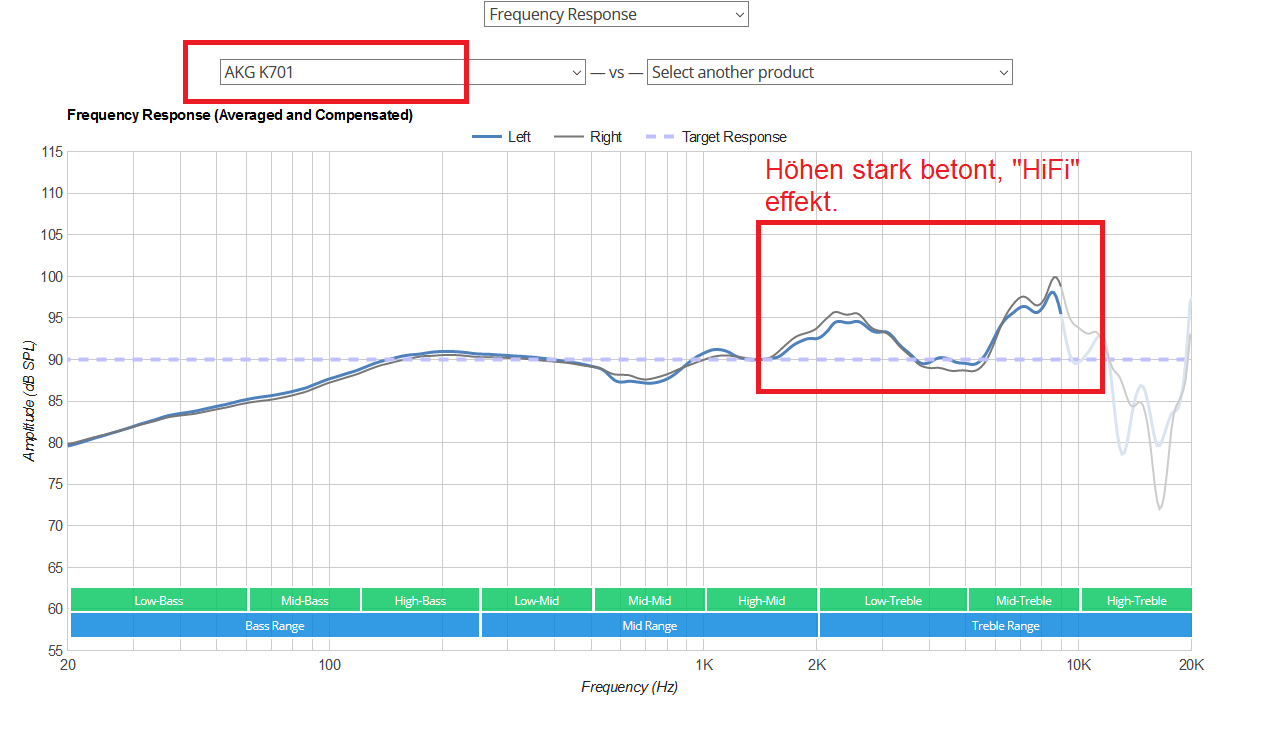
Task: Click the 10K tick label on frequency axis
Action: pyautogui.click(x=1078, y=665)
